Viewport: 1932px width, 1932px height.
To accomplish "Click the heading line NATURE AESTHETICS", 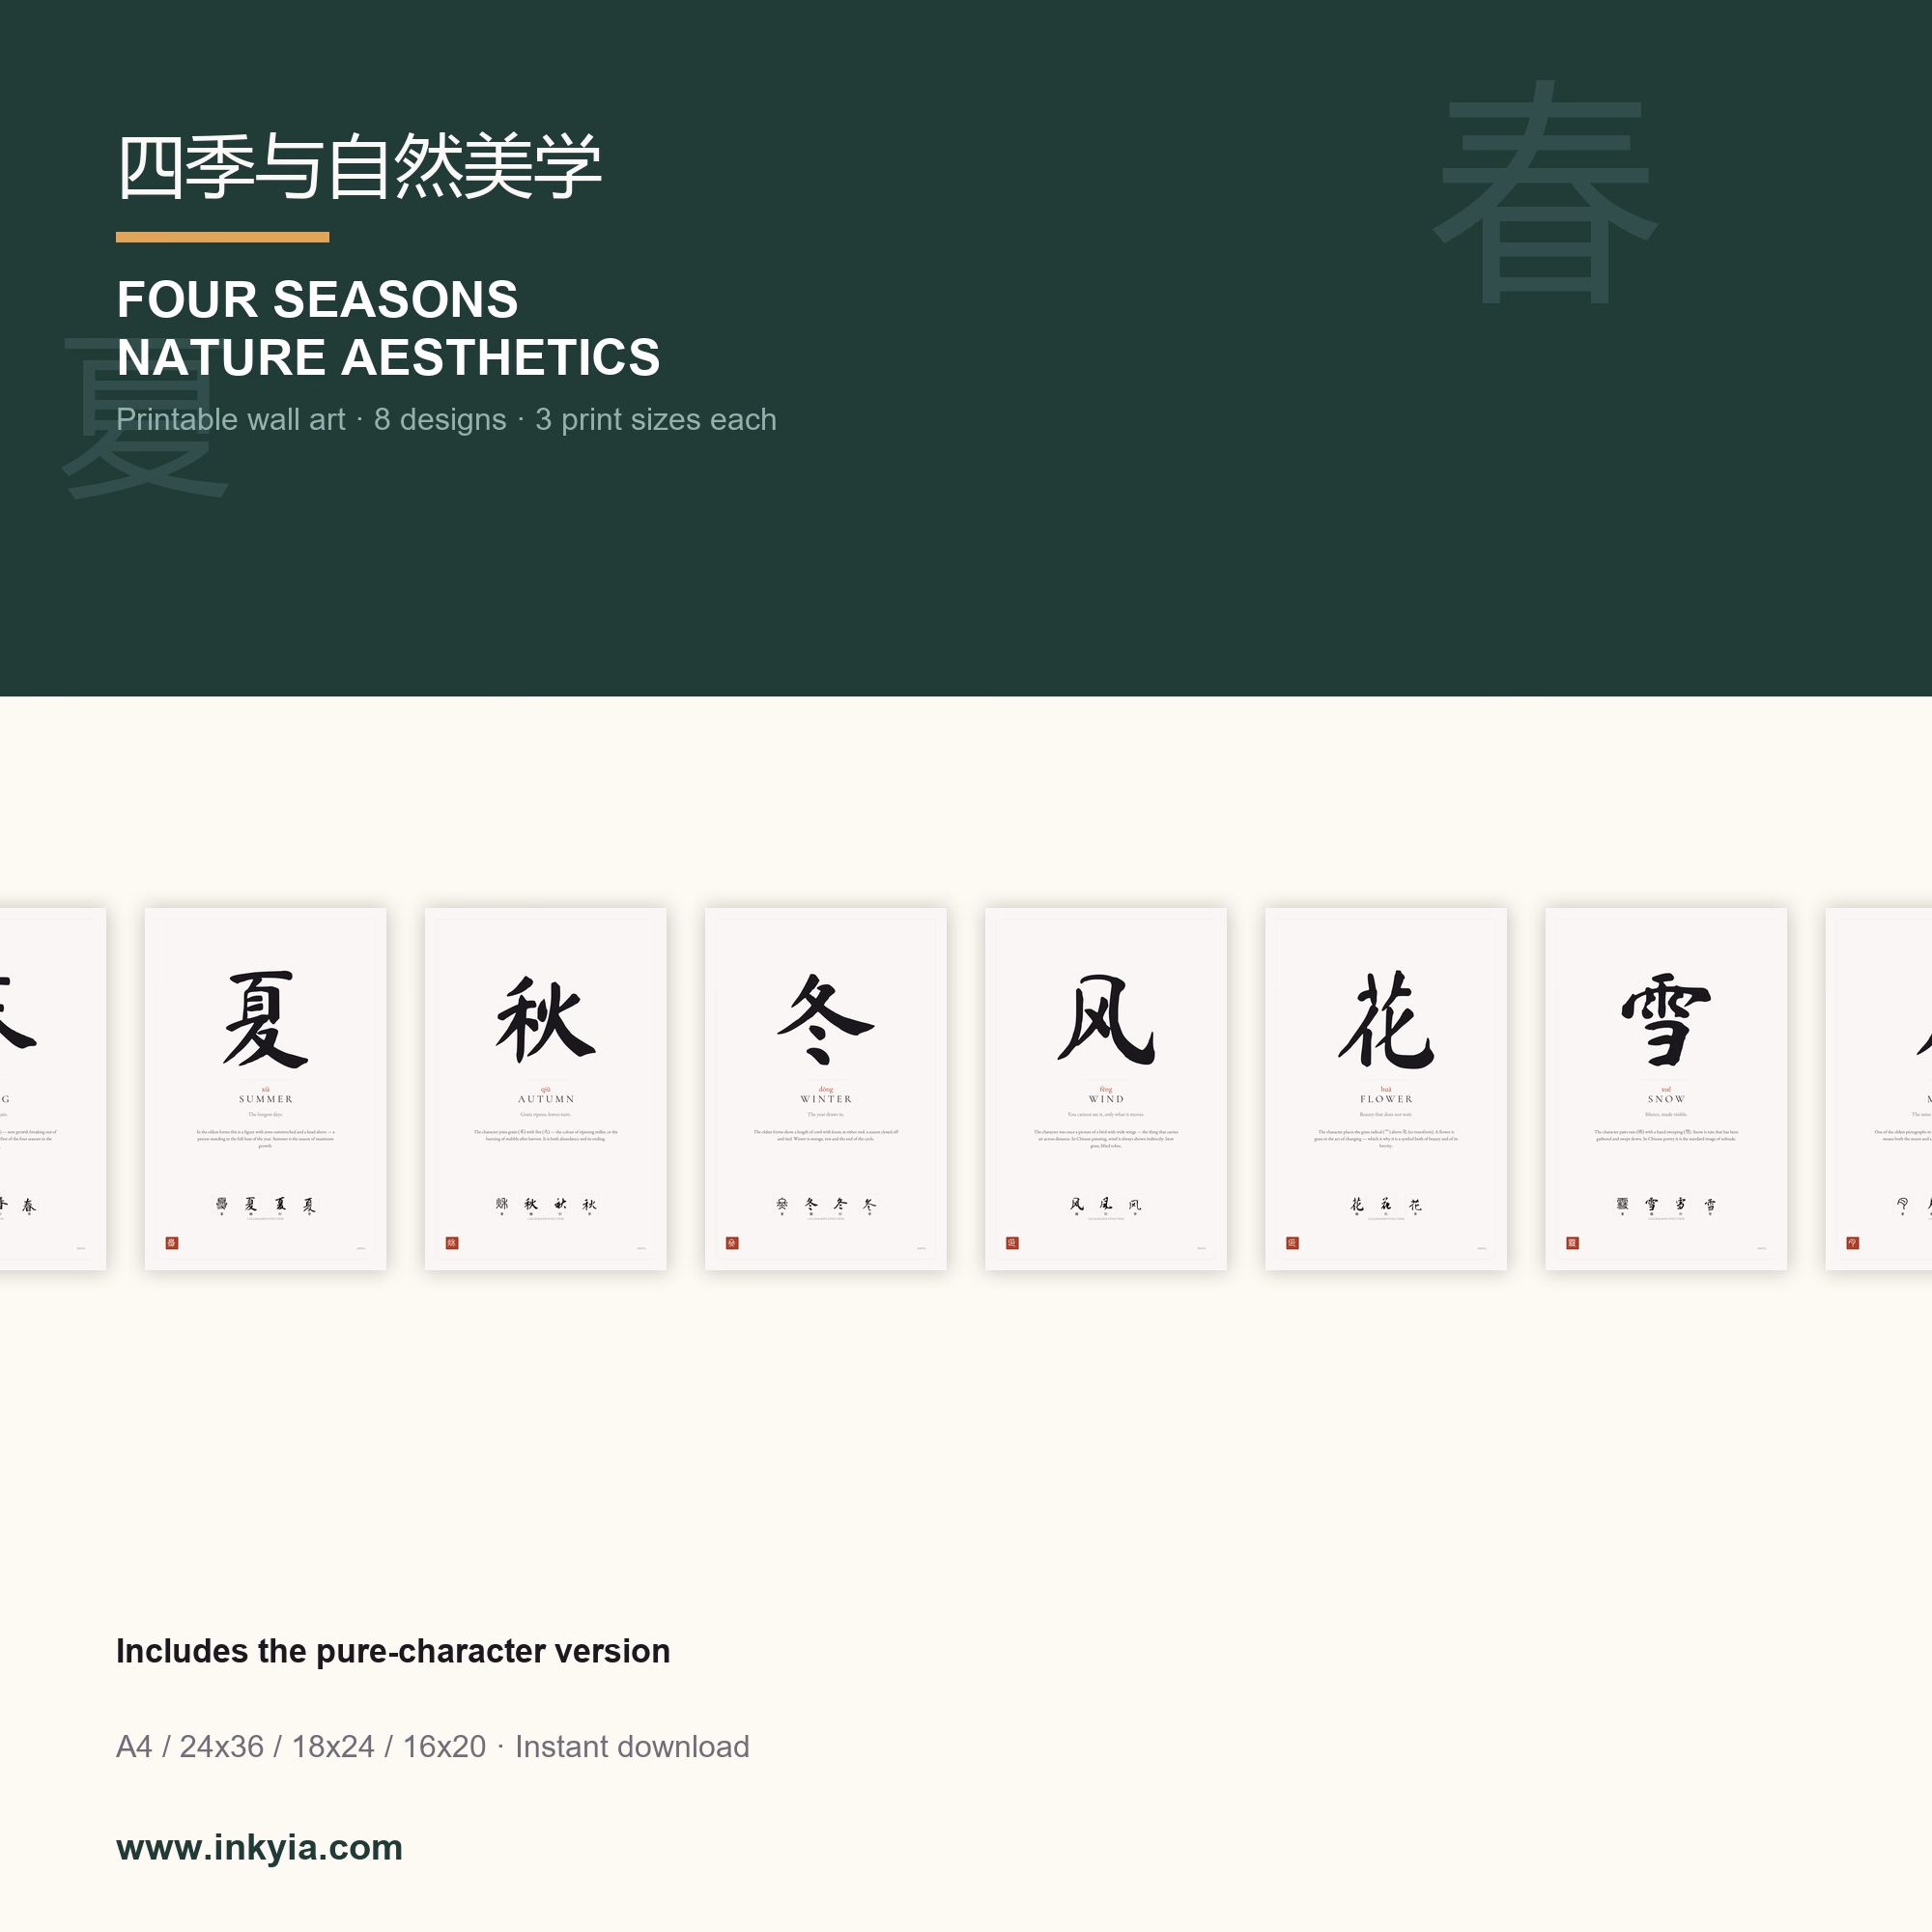I will 388,357.
